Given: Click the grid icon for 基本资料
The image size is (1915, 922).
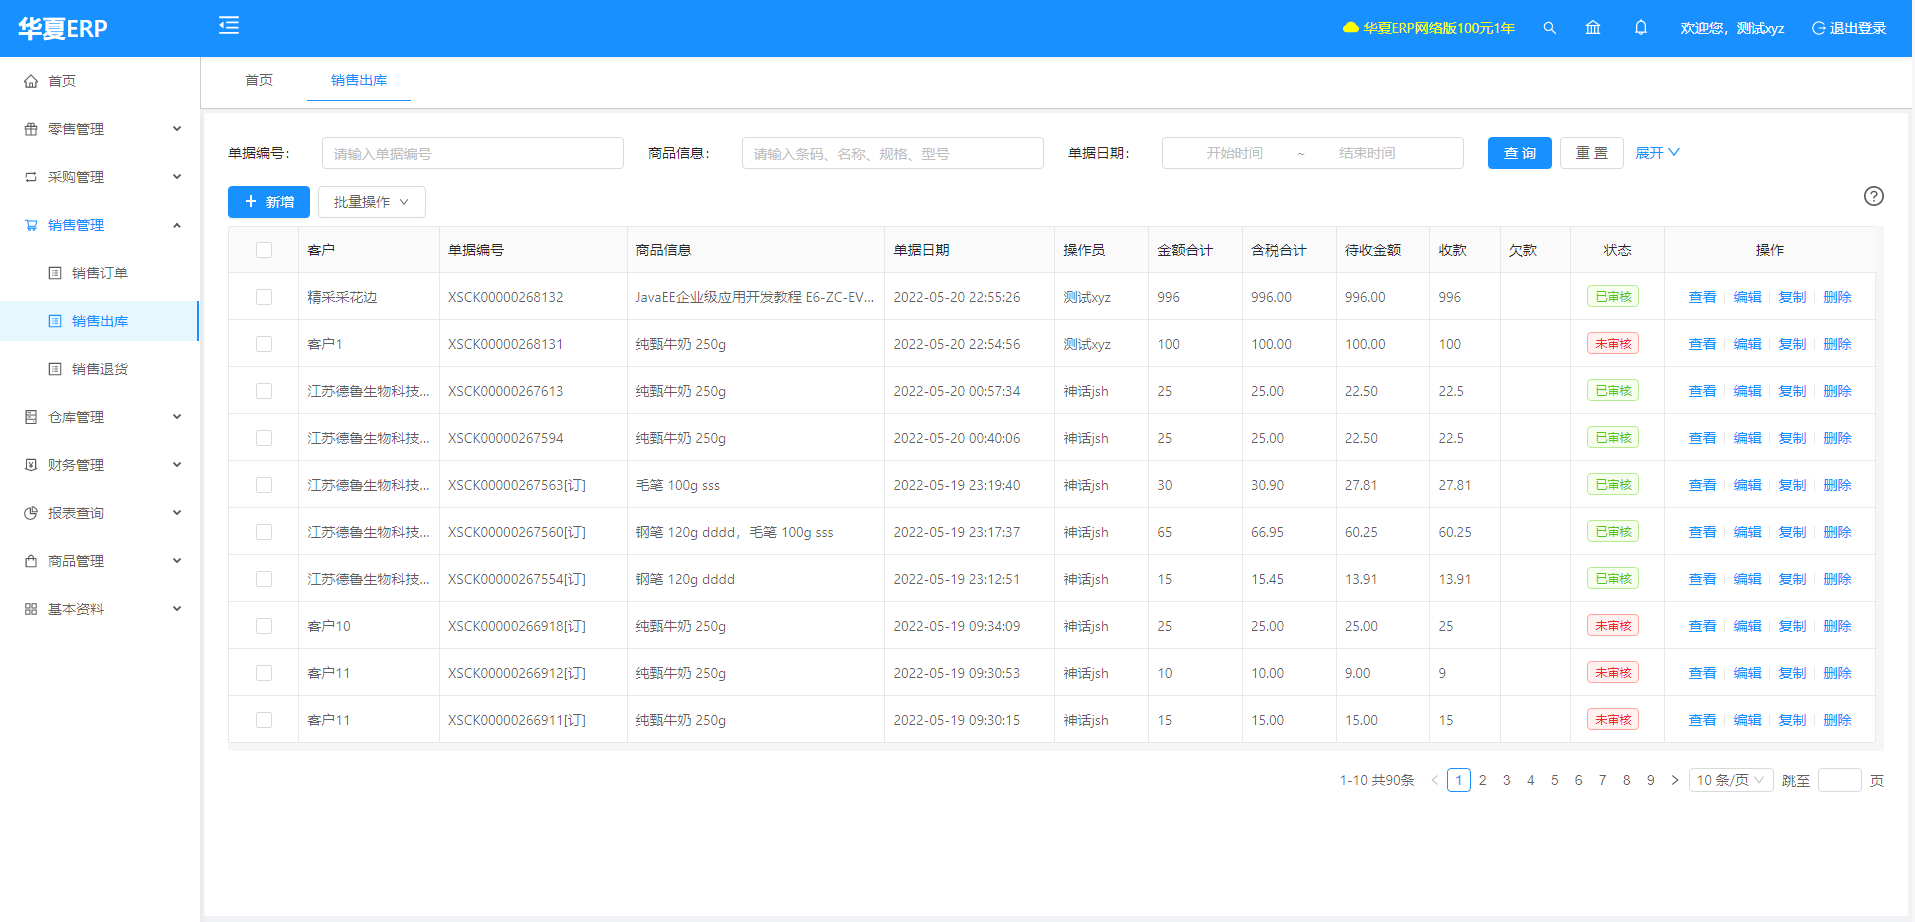Looking at the screenshot, I should [x=31, y=609].
